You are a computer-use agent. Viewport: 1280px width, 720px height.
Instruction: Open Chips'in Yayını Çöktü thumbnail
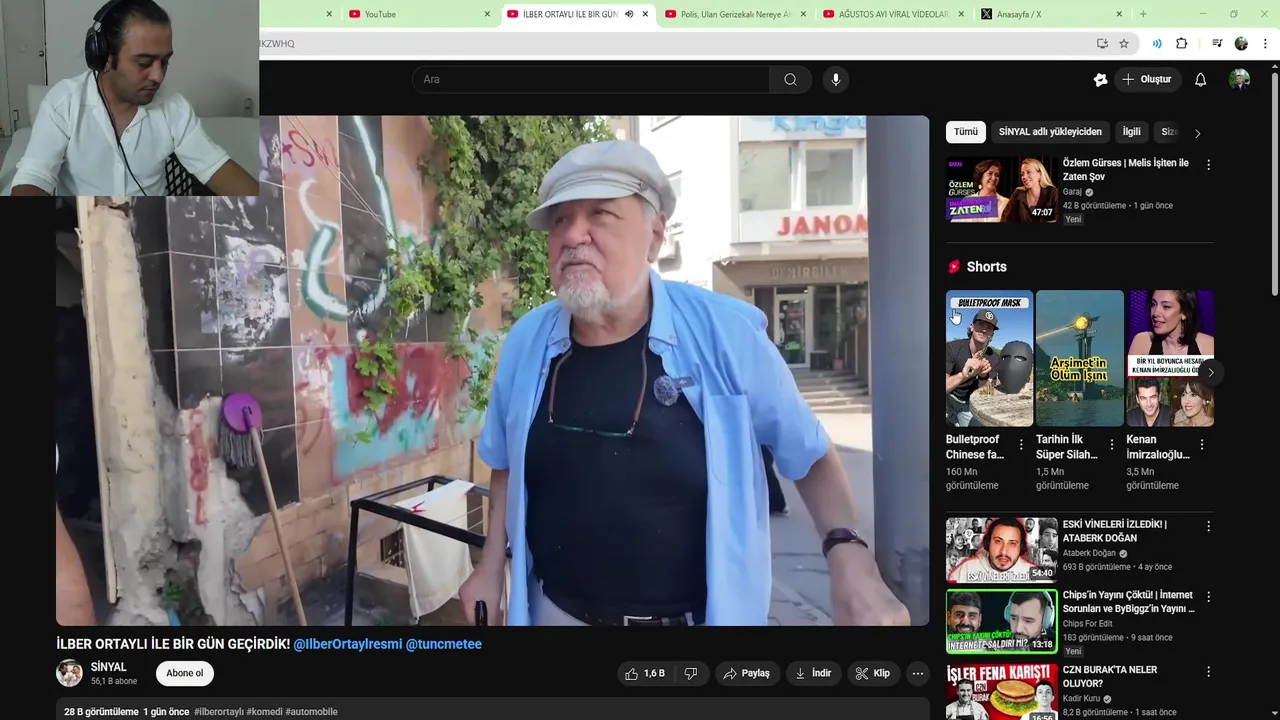(x=1001, y=621)
